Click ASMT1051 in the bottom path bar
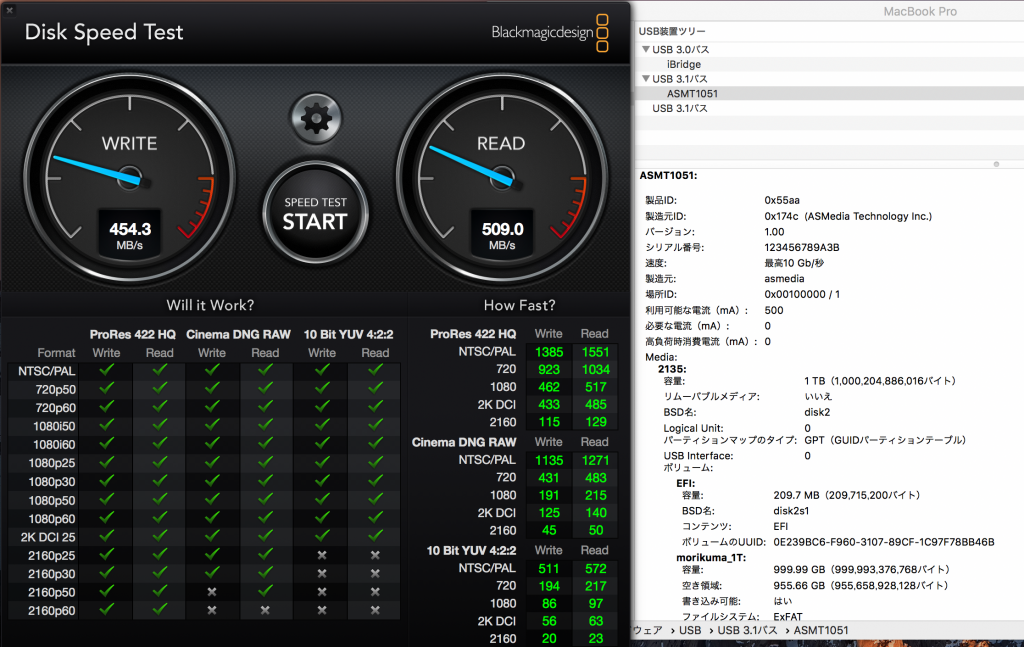The image size is (1024, 647). click(821, 630)
